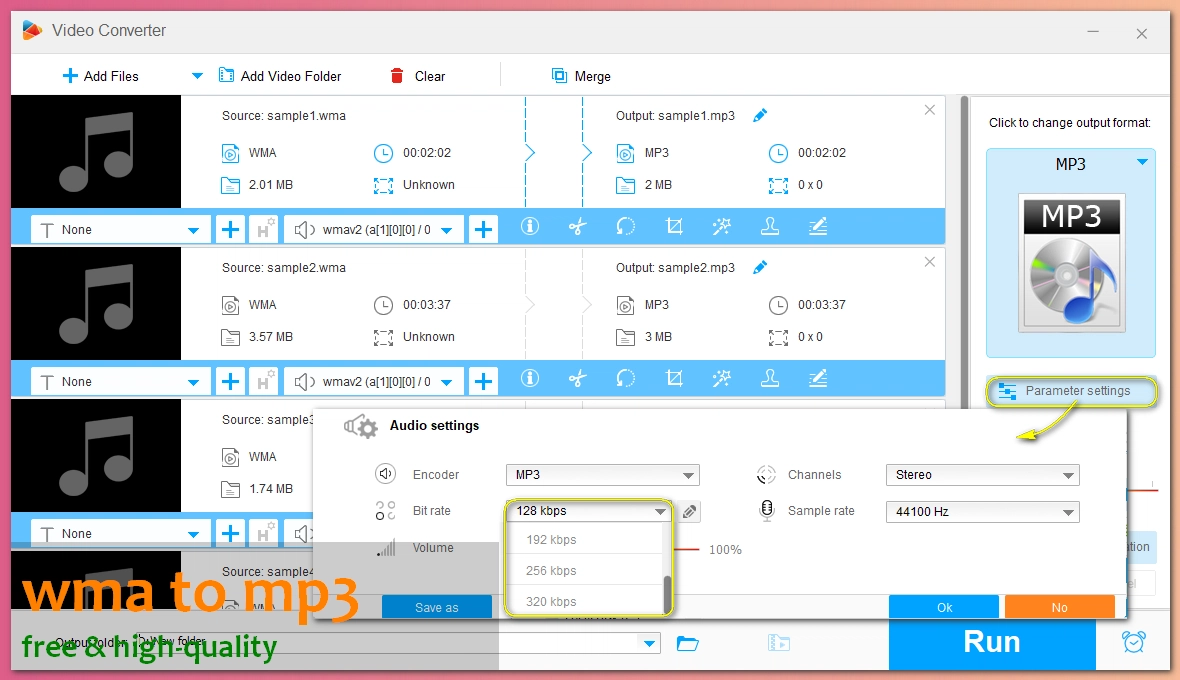
Task: Open rotate tool for sample1
Action: click(625, 226)
